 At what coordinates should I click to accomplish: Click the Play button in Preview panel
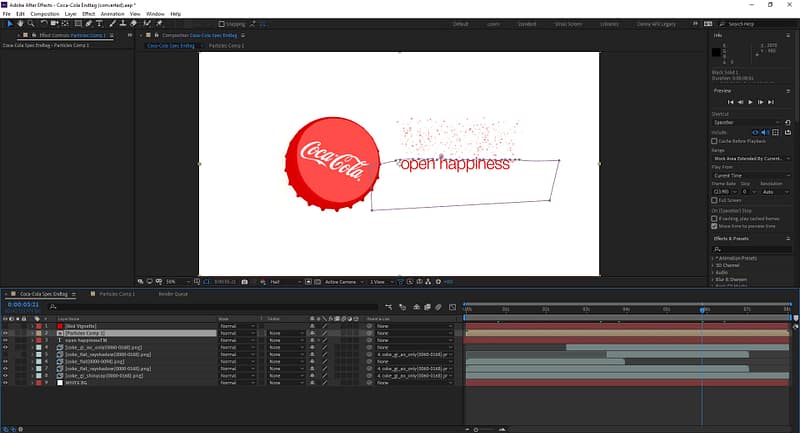pos(750,102)
